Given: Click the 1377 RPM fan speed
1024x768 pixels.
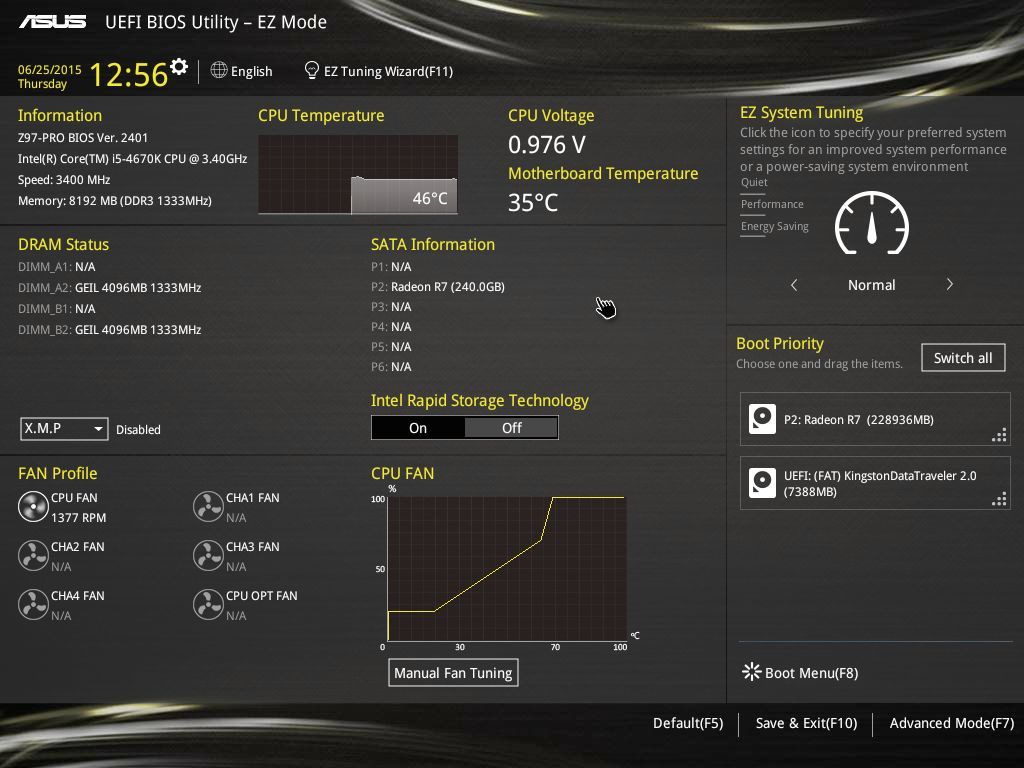Looking at the screenshot, I should [78, 517].
